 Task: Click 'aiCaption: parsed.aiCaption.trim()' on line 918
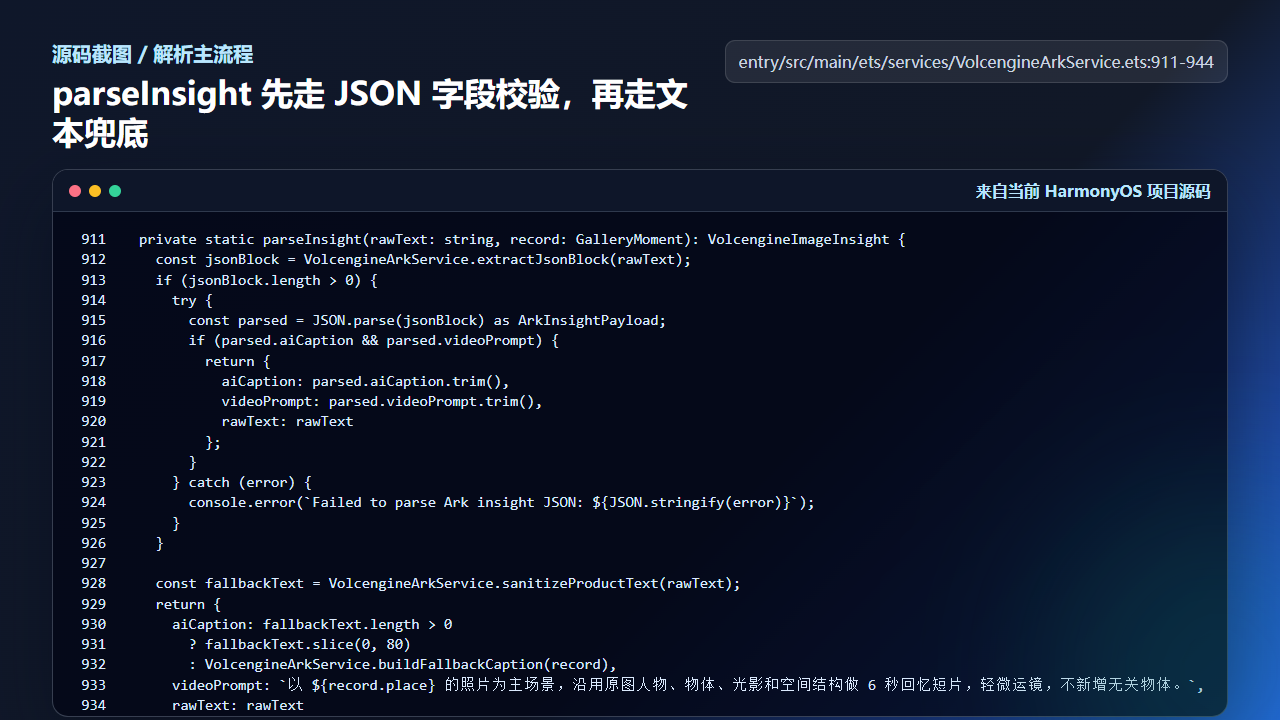[x=365, y=381]
